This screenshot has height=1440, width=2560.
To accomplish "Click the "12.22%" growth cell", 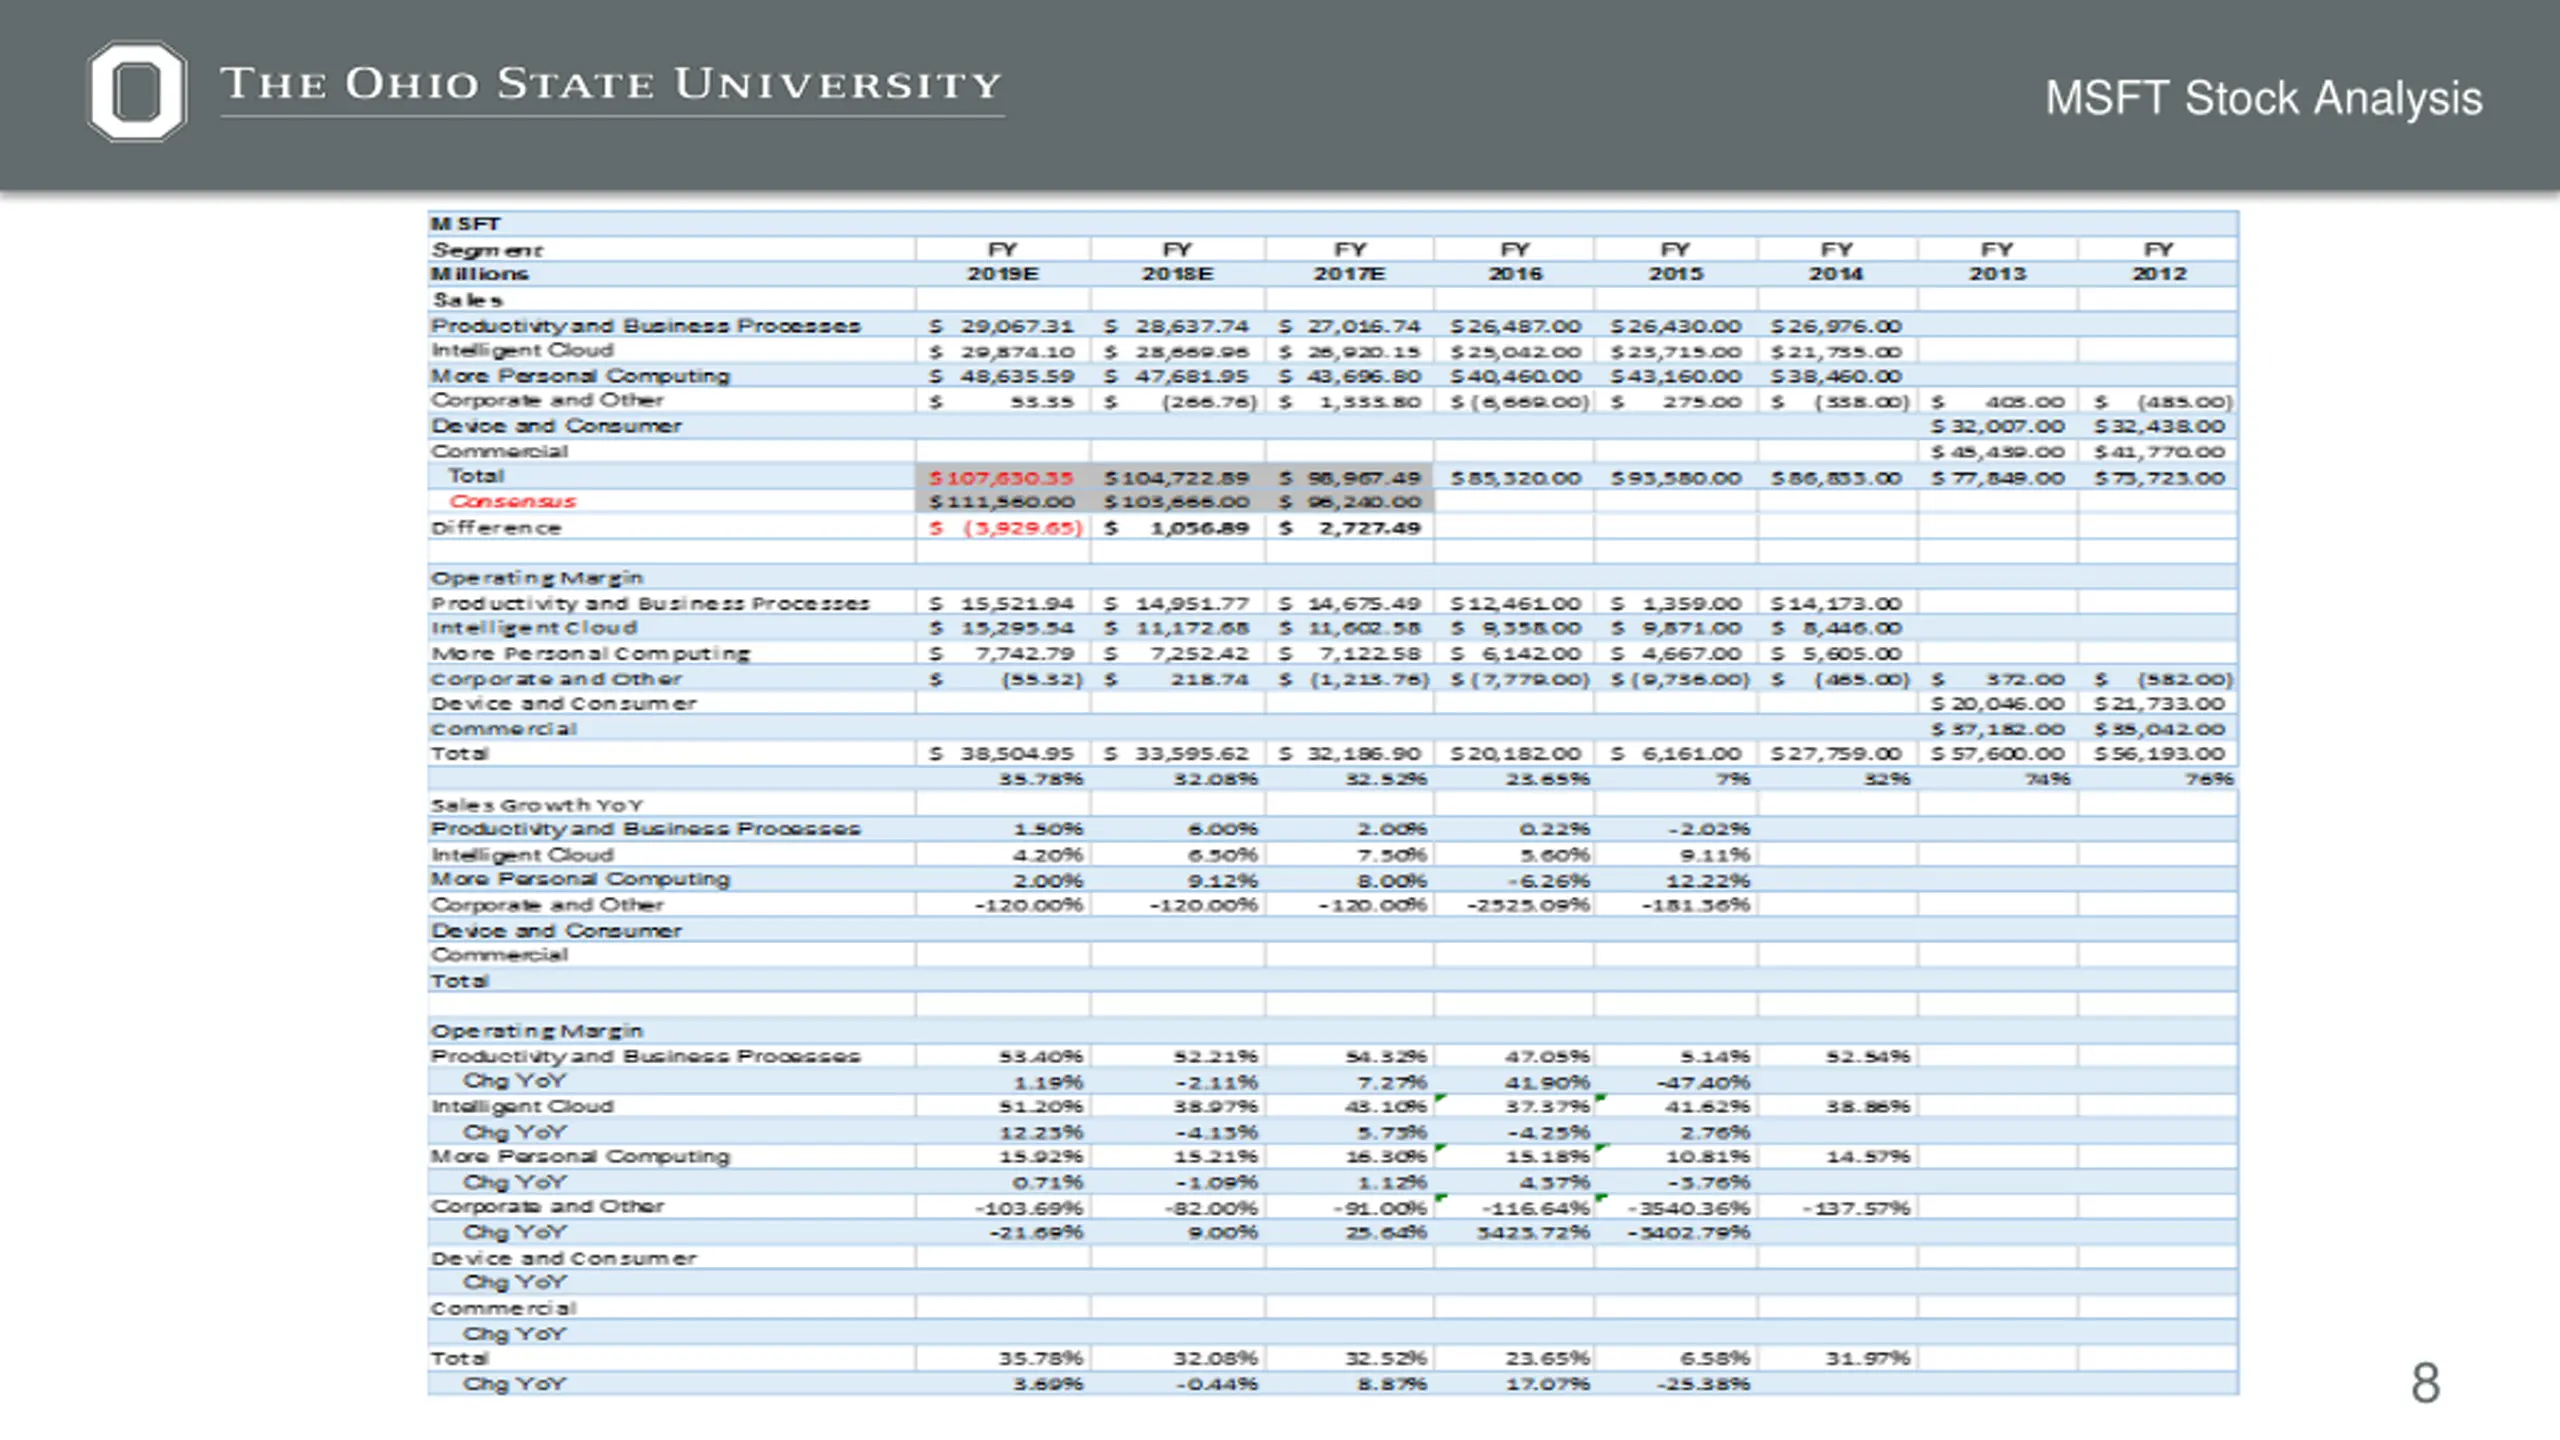I will point(1708,881).
